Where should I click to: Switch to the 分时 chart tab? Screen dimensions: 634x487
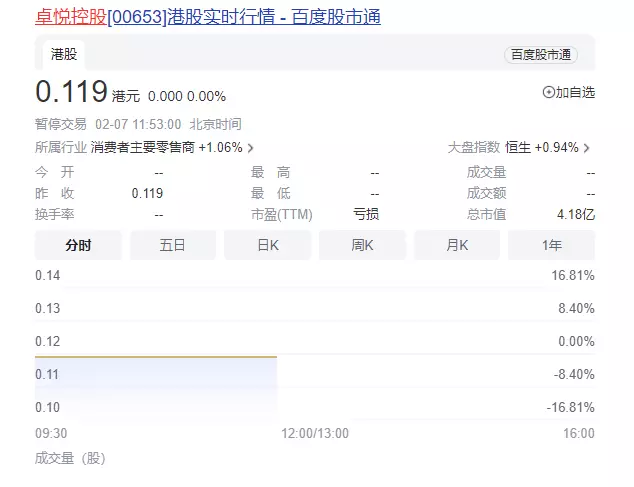78,245
